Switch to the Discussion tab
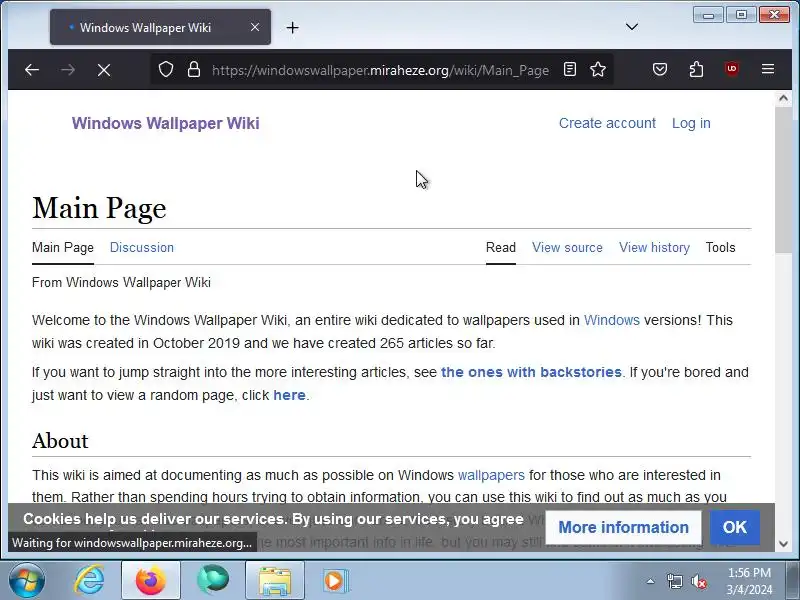 coord(142,247)
